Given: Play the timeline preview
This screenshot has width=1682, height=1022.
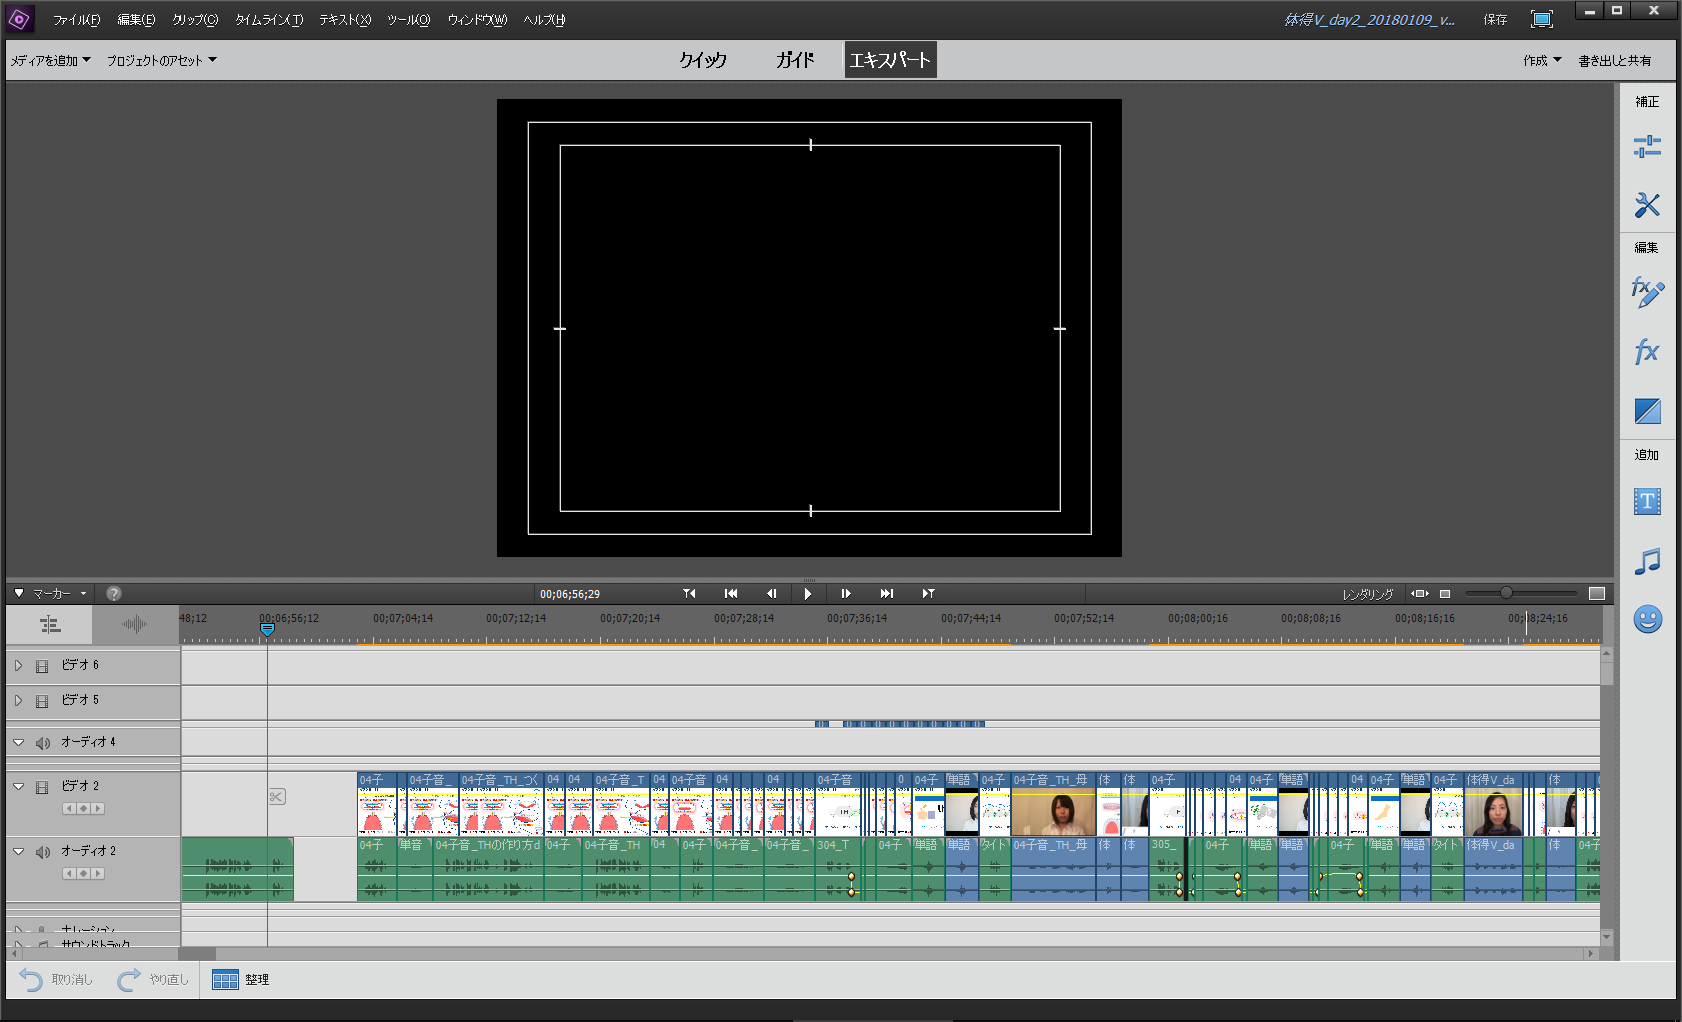Looking at the screenshot, I should tap(808, 594).
